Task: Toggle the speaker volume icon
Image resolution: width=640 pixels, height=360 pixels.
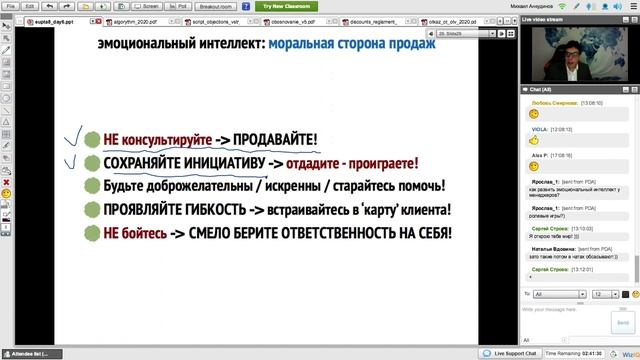Action: pyautogui.click(x=618, y=6)
